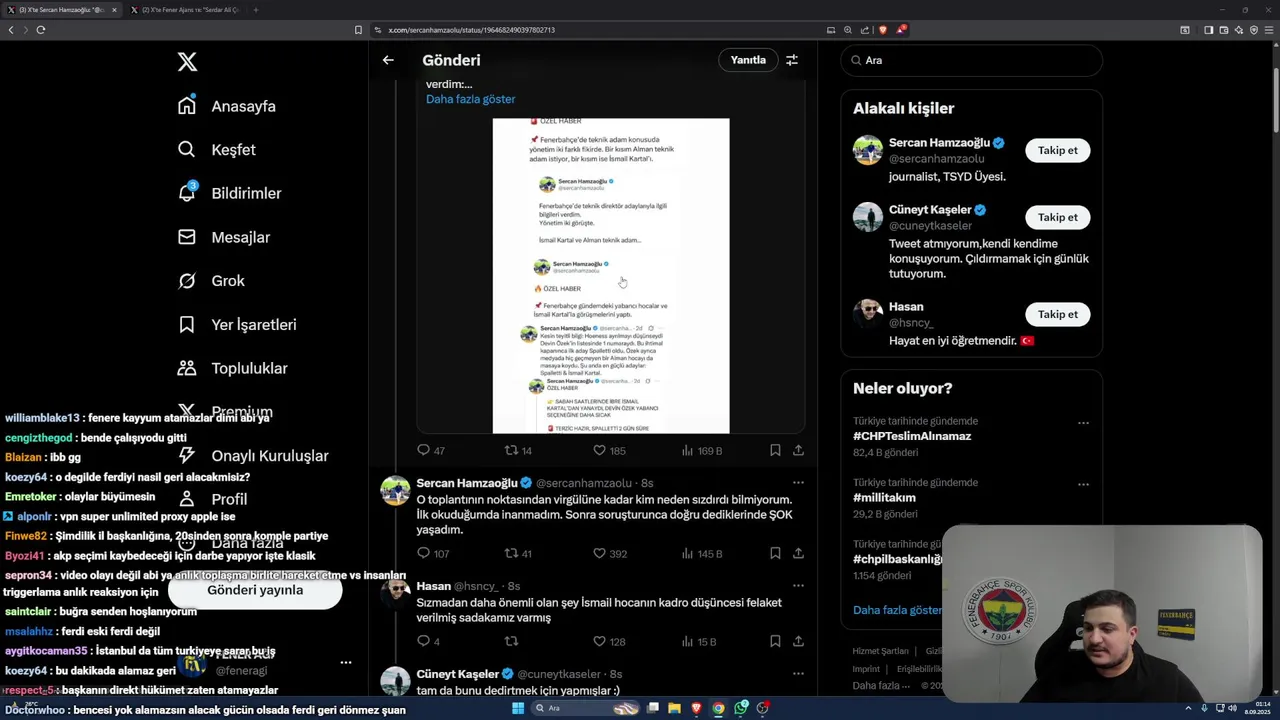Open more menu on Hasan's reply
The height and width of the screenshot is (720, 1280).
(x=798, y=586)
